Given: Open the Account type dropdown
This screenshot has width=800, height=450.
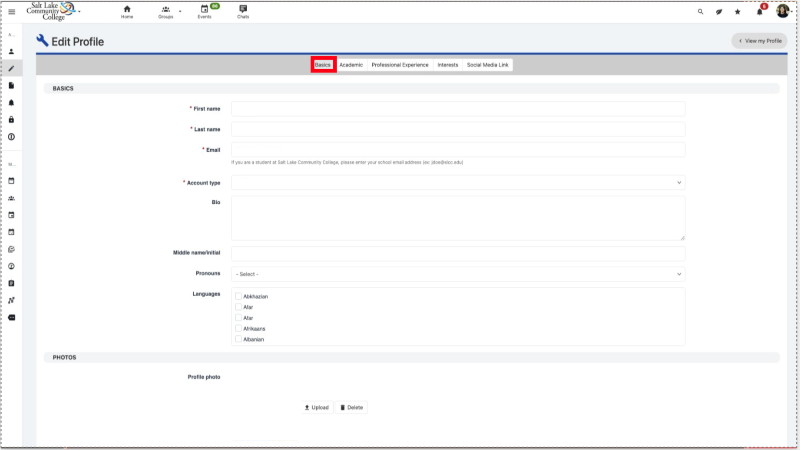Looking at the screenshot, I should tap(458, 183).
